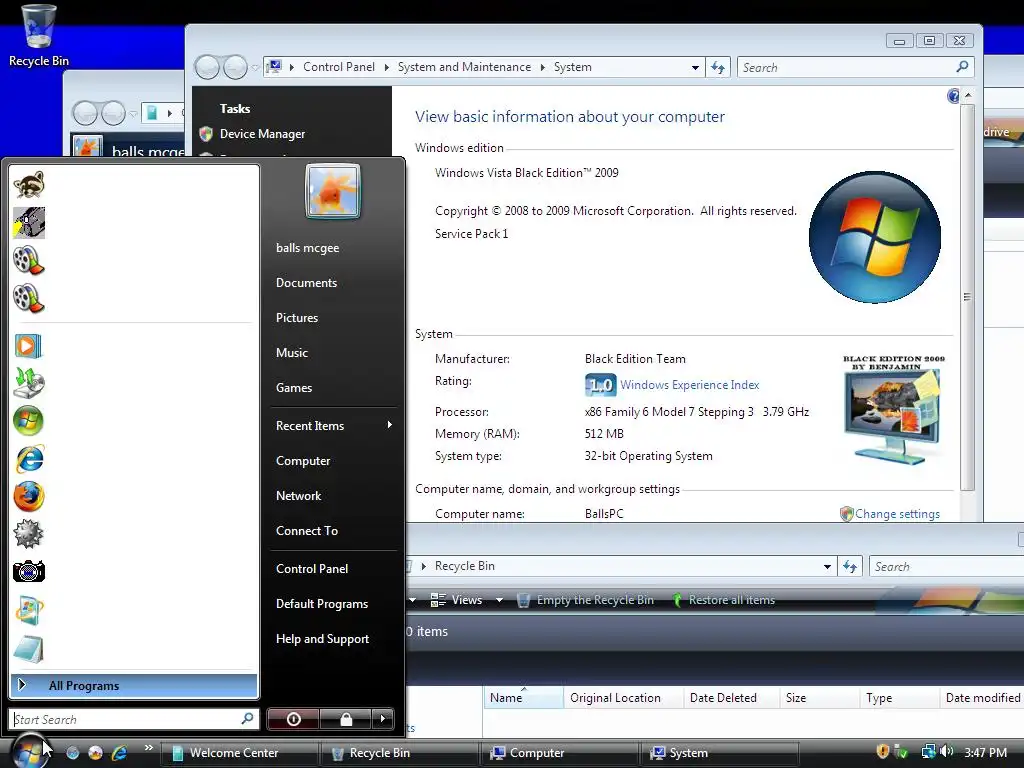Click the green Windows orb icon in Start menu
Screen dimensions: 1024x768
(29, 421)
